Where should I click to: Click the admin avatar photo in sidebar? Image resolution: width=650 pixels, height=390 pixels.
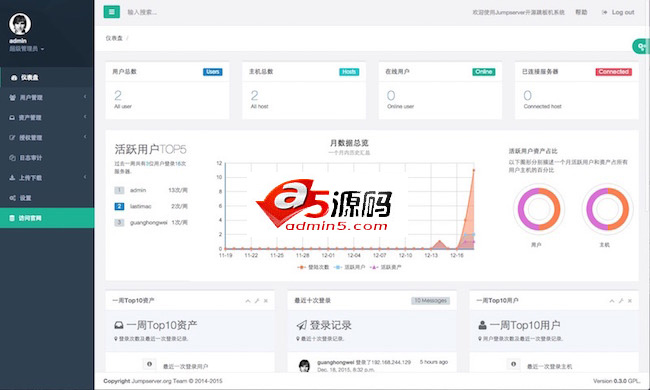pyautogui.click(x=19, y=24)
